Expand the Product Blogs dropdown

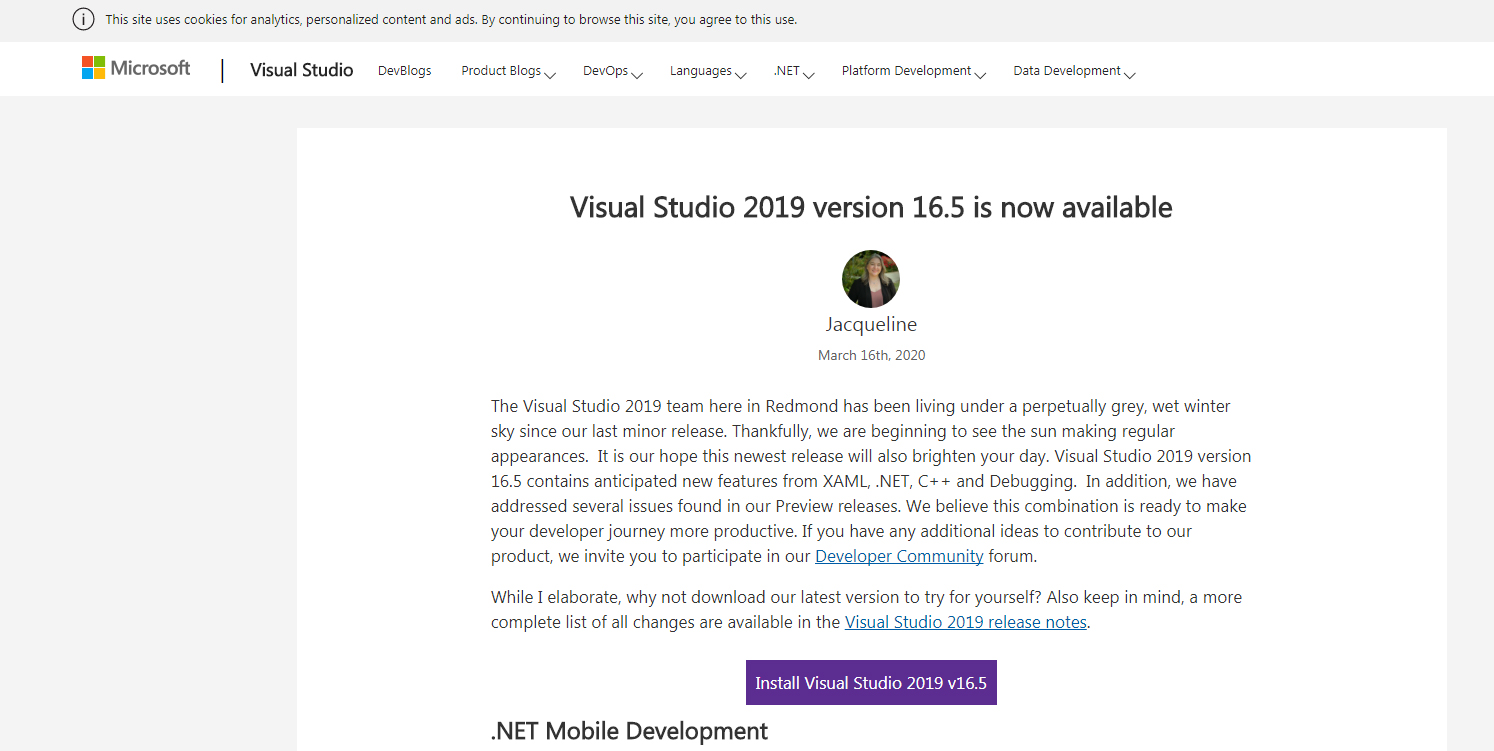[507, 71]
